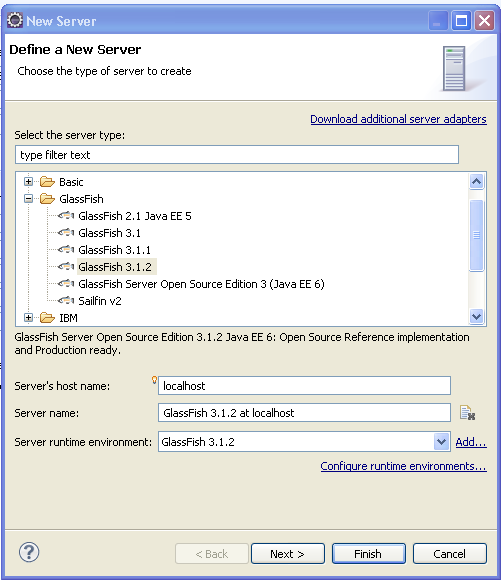
Task: Click the Finish button
Action: click(x=369, y=553)
